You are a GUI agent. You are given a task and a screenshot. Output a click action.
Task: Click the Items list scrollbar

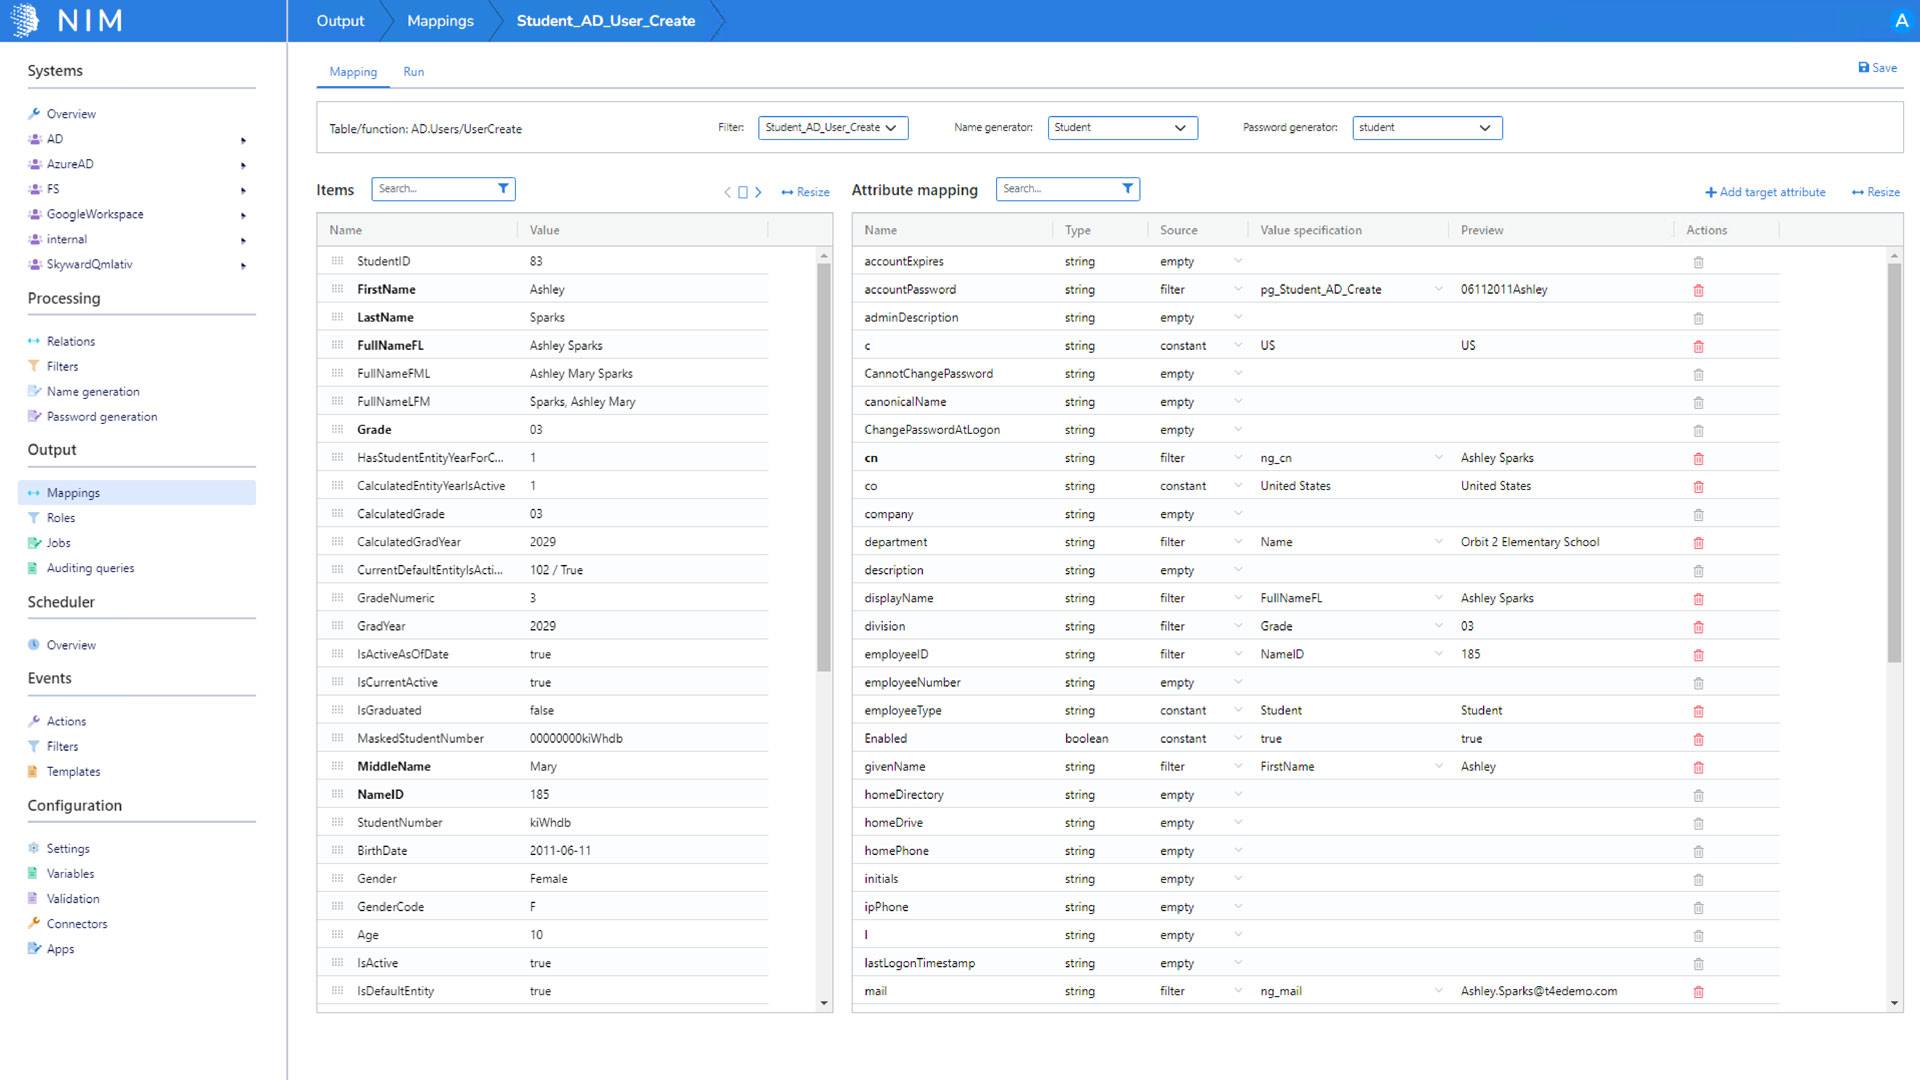pos(824,467)
